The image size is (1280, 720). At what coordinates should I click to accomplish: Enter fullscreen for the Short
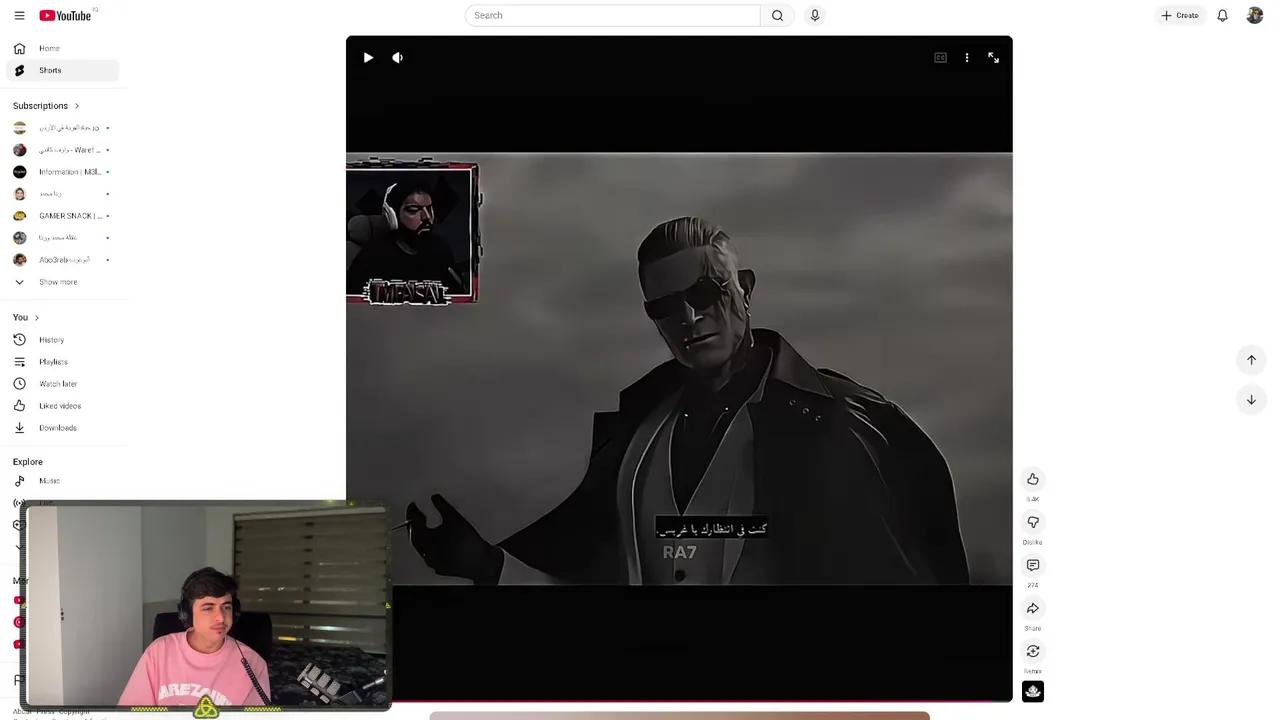(993, 57)
